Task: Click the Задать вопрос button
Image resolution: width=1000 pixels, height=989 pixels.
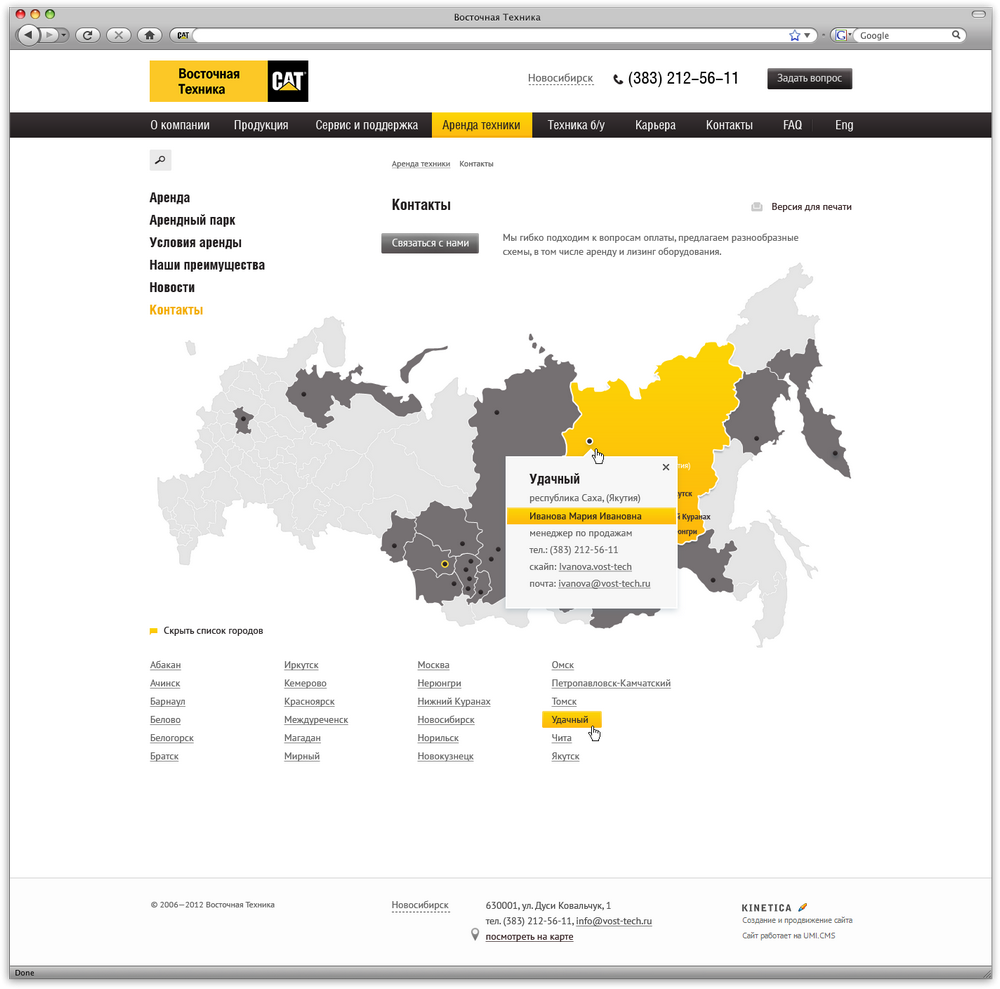Action: tap(809, 79)
